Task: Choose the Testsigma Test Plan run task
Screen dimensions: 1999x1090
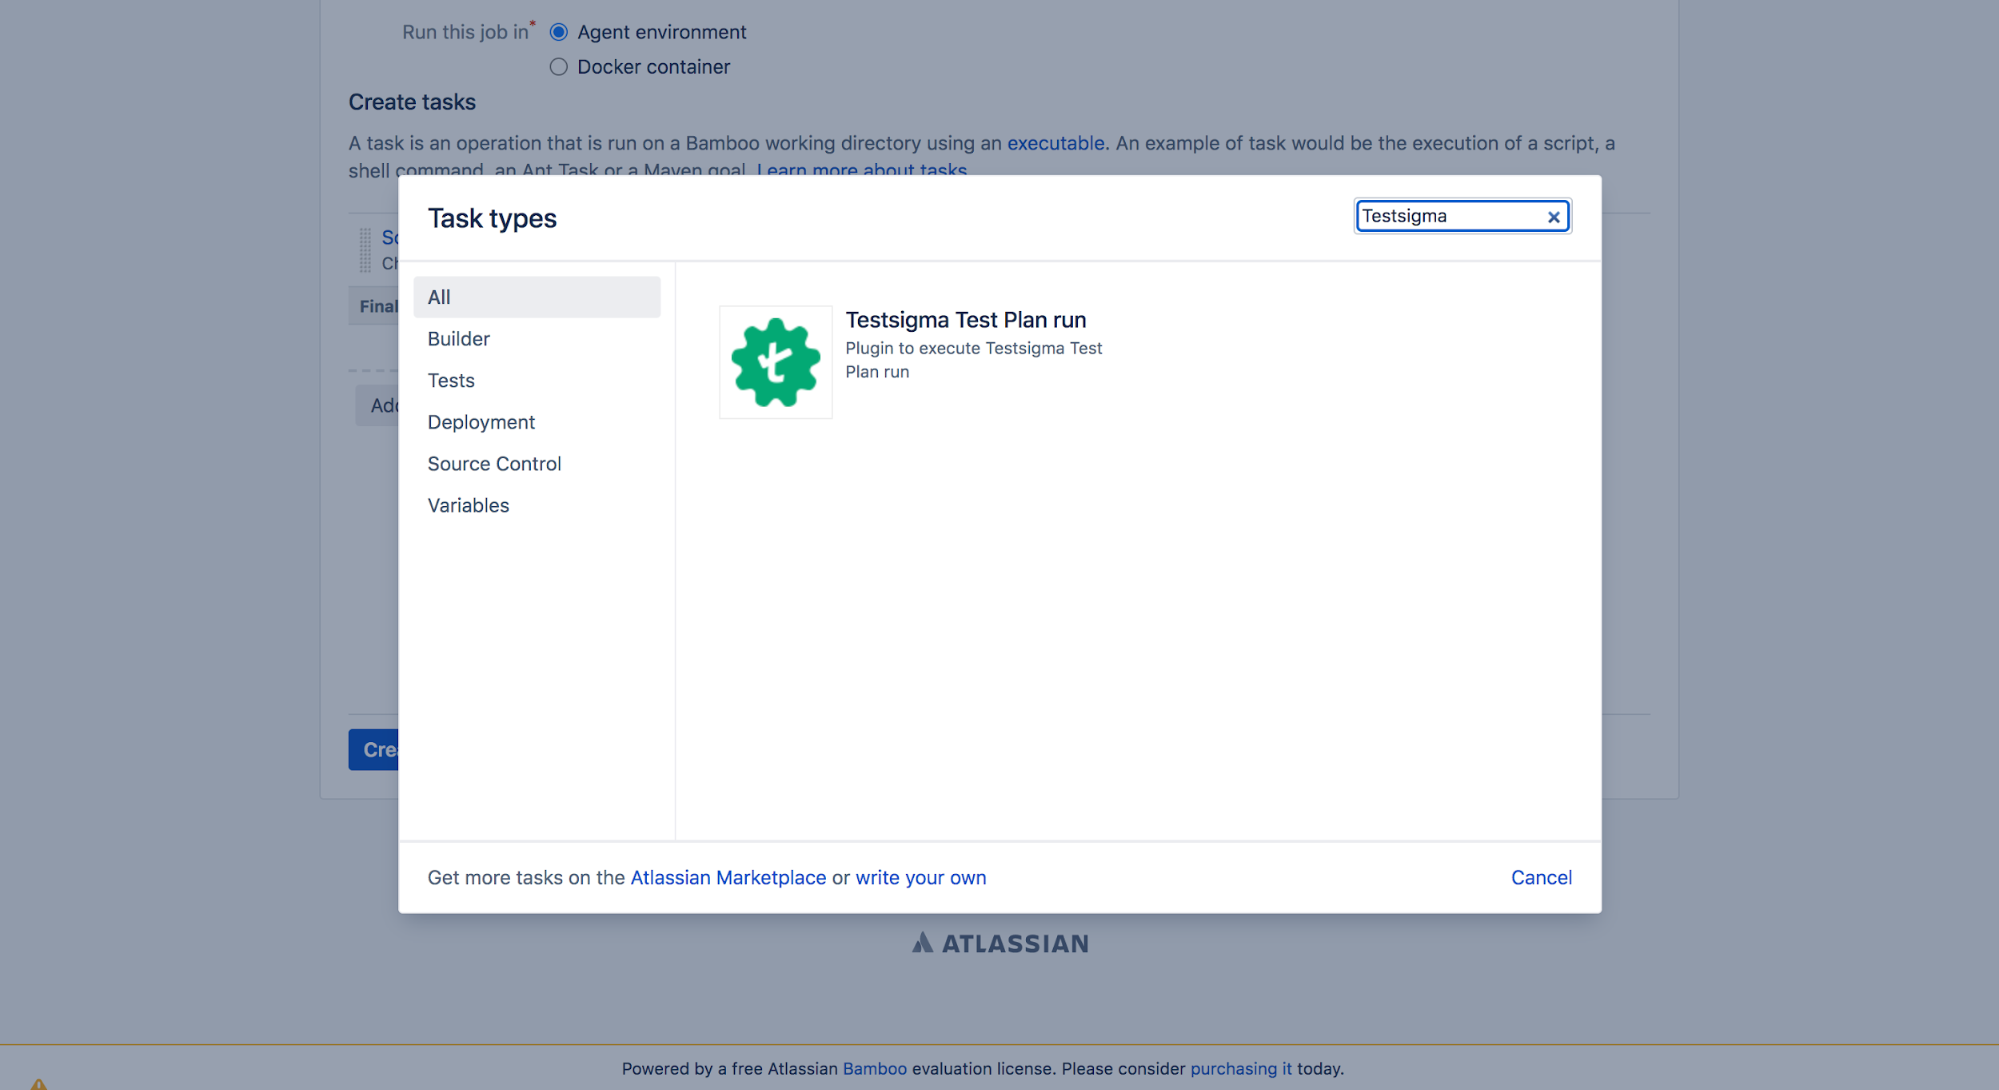Action: pos(965,320)
